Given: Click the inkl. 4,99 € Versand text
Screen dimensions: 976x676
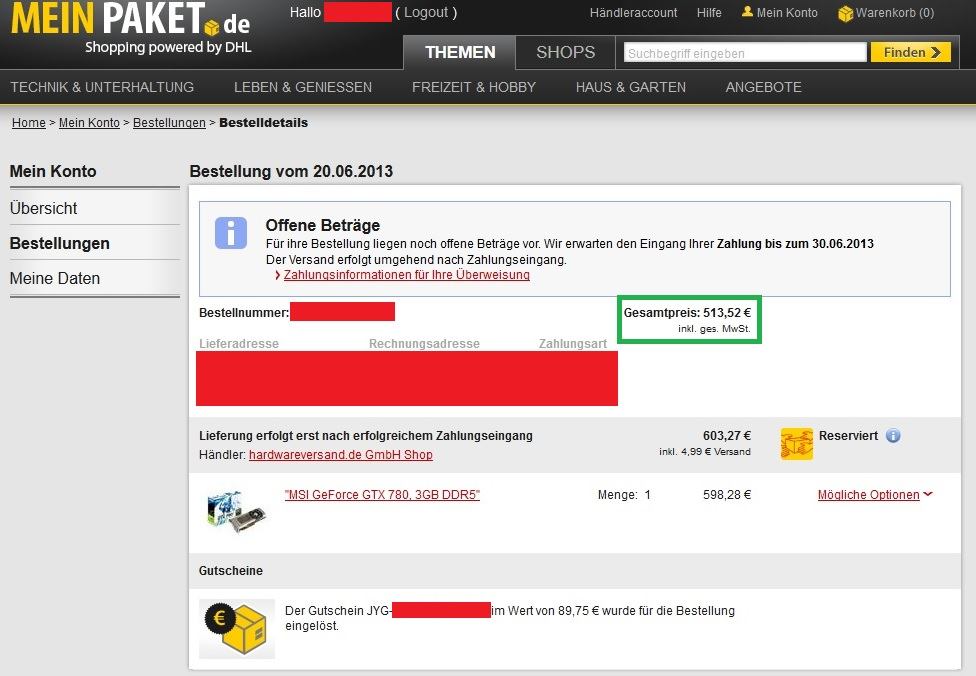Looking at the screenshot, I should click(x=705, y=451).
